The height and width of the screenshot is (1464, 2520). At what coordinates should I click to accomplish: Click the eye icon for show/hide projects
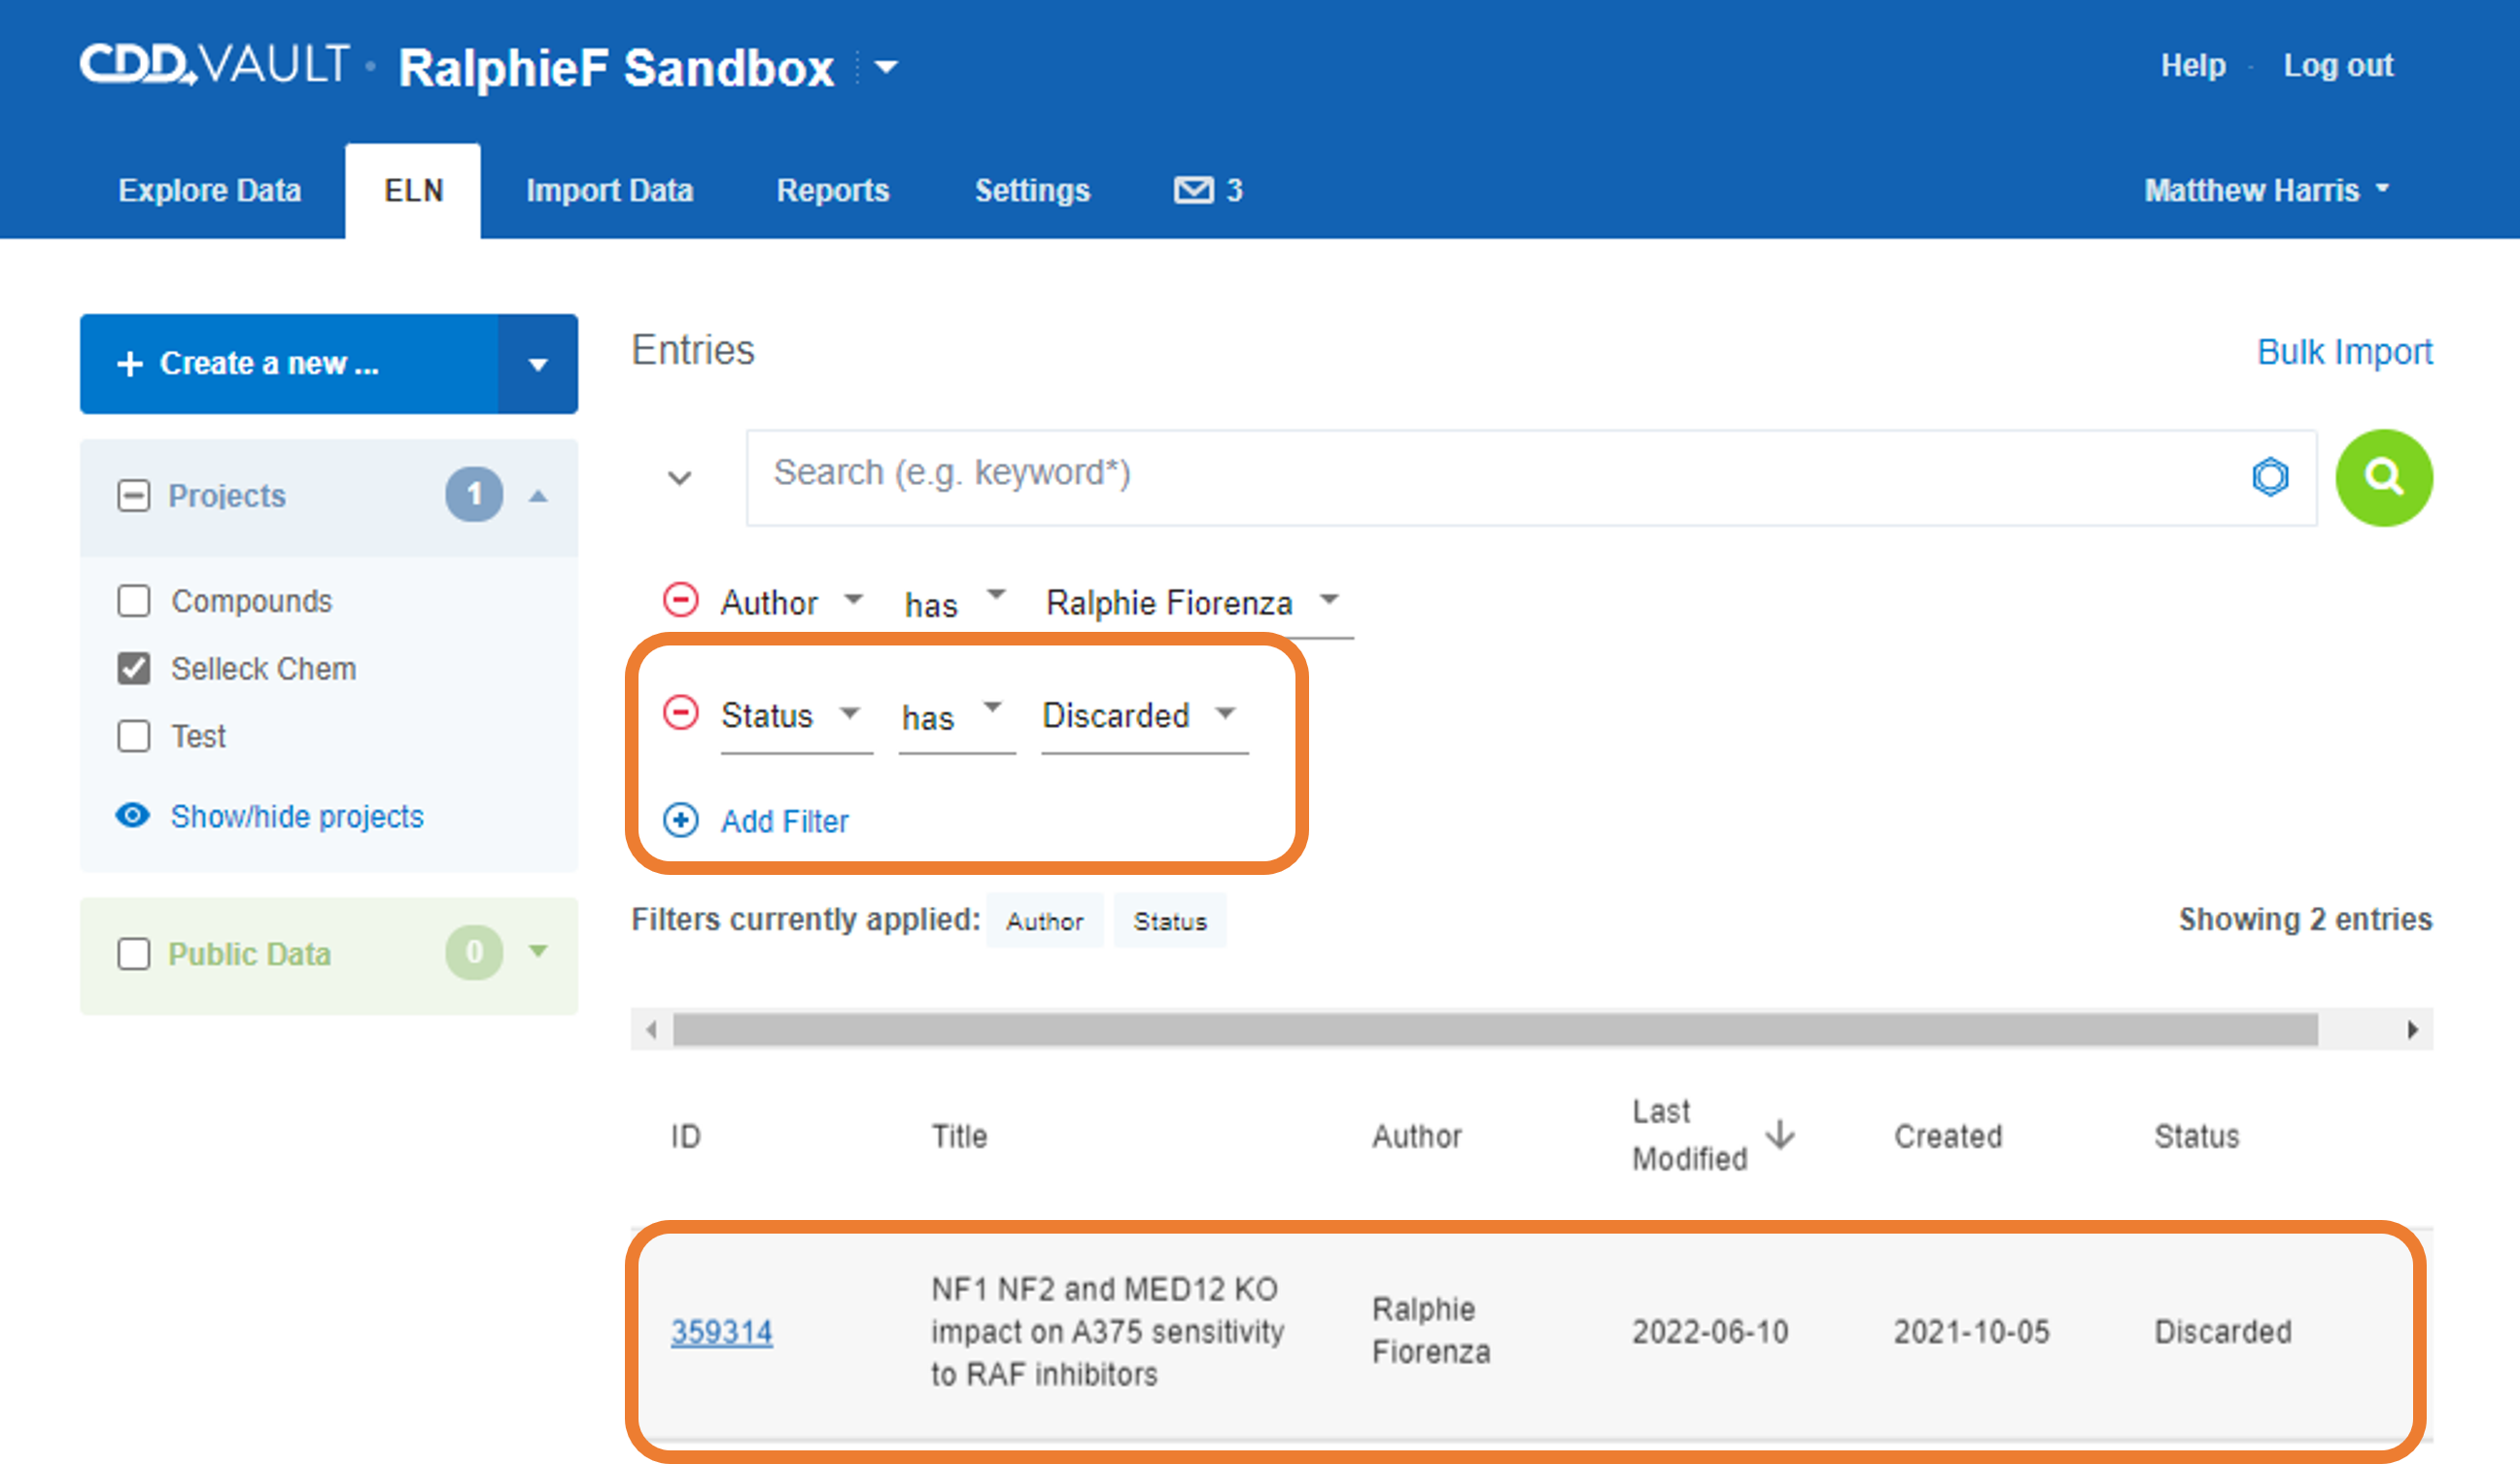pyautogui.click(x=133, y=816)
